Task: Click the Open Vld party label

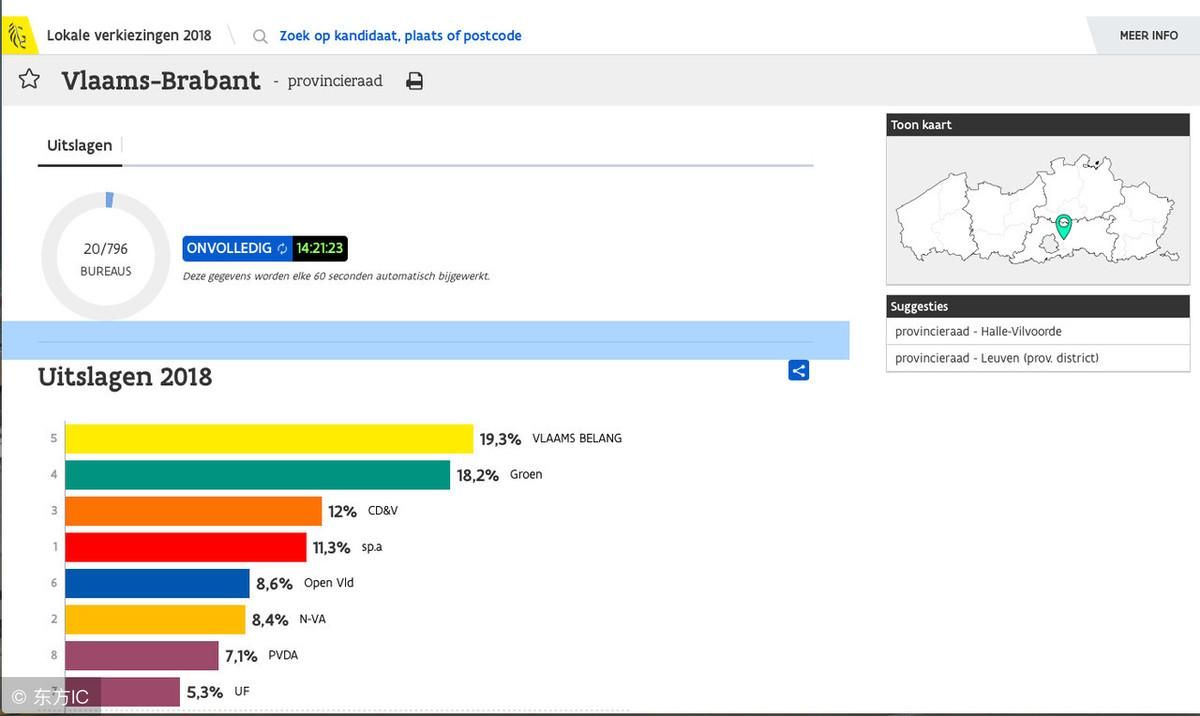Action: point(329,582)
